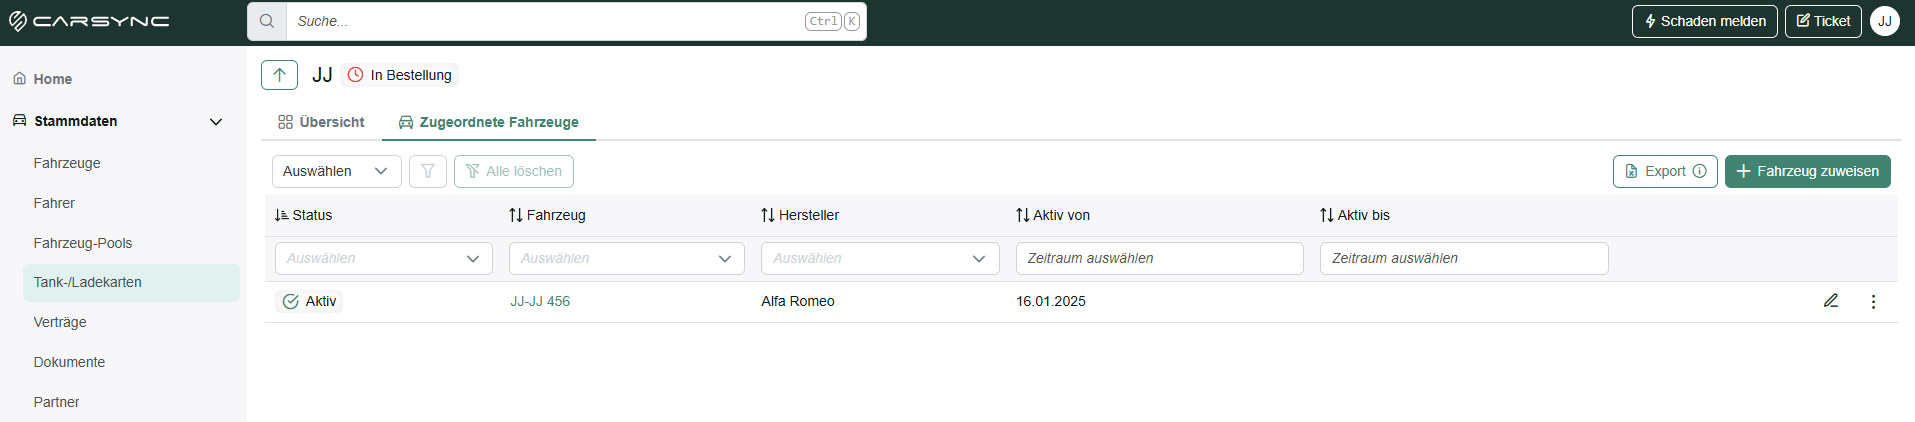
Task: Click the search magnifier icon
Action: pyautogui.click(x=267, y=21)
